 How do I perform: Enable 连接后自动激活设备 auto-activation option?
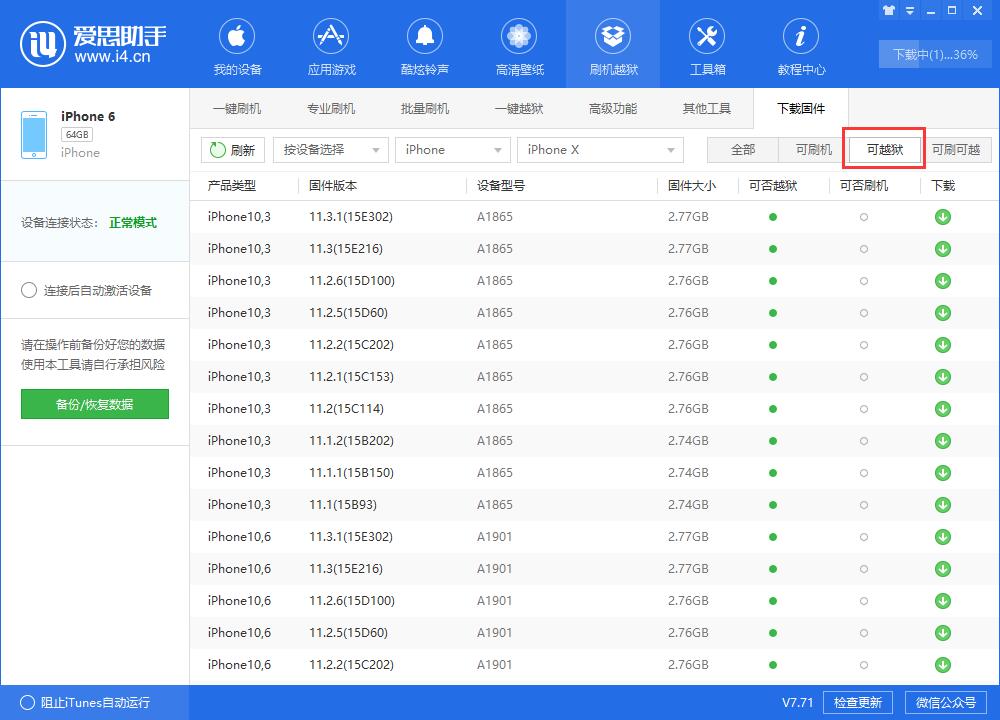30,290
